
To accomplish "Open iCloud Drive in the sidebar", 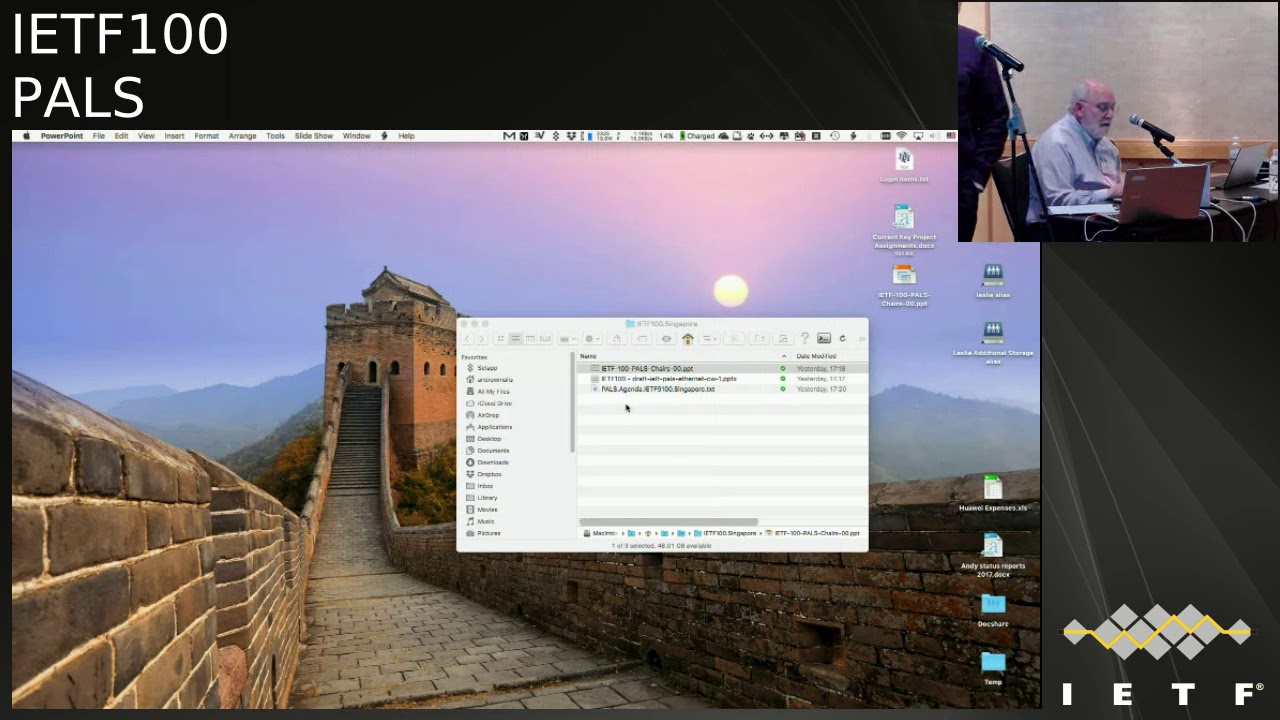I will [494, 403].
